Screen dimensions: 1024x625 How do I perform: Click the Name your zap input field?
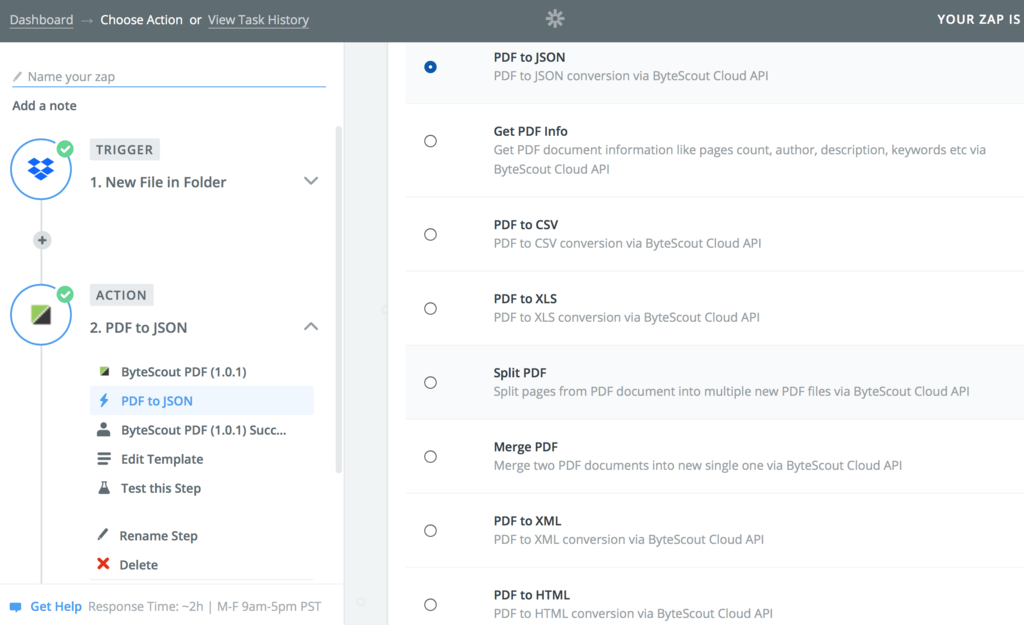click(x=168, y=76)
